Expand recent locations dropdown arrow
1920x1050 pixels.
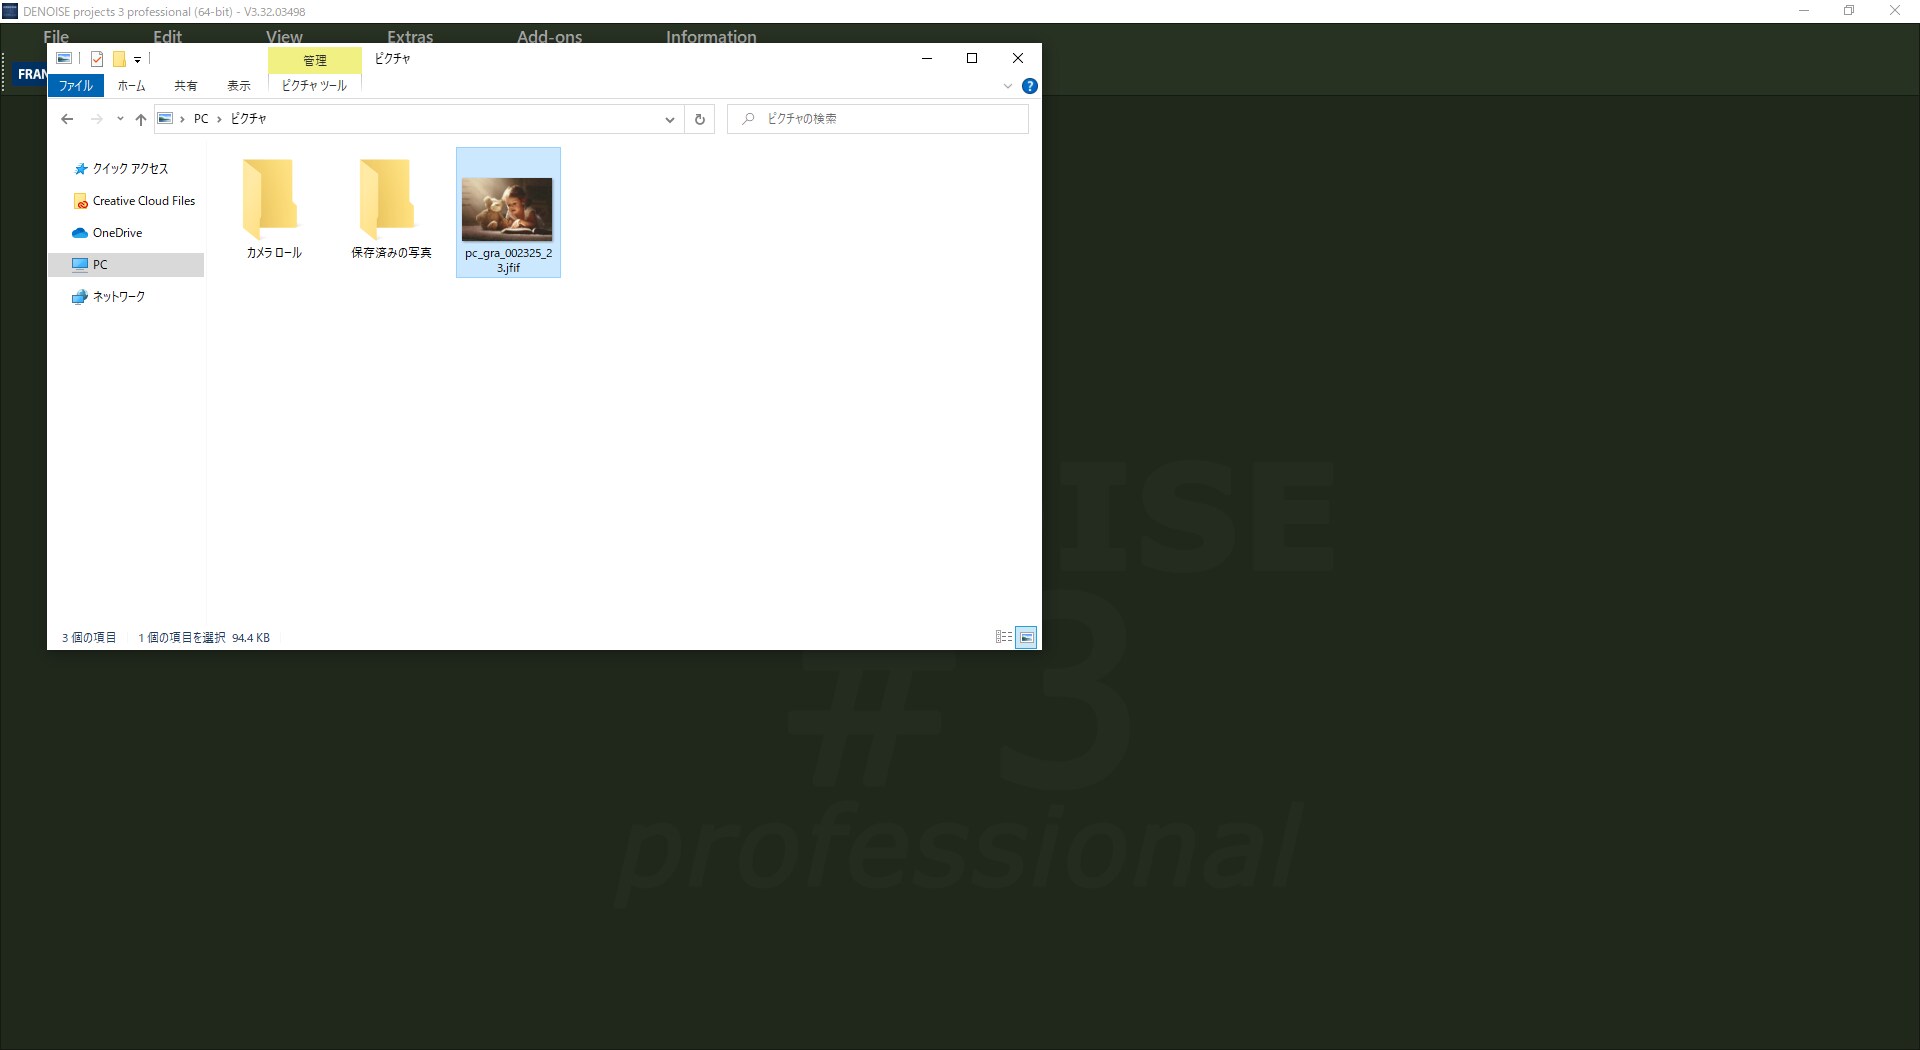click(x=120, y=119)
